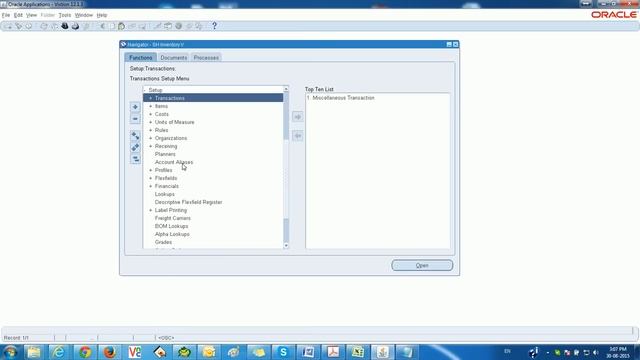Open Internet Explorer from the taskbar
The height and width of the screenshot is (360, 640).
59,352
